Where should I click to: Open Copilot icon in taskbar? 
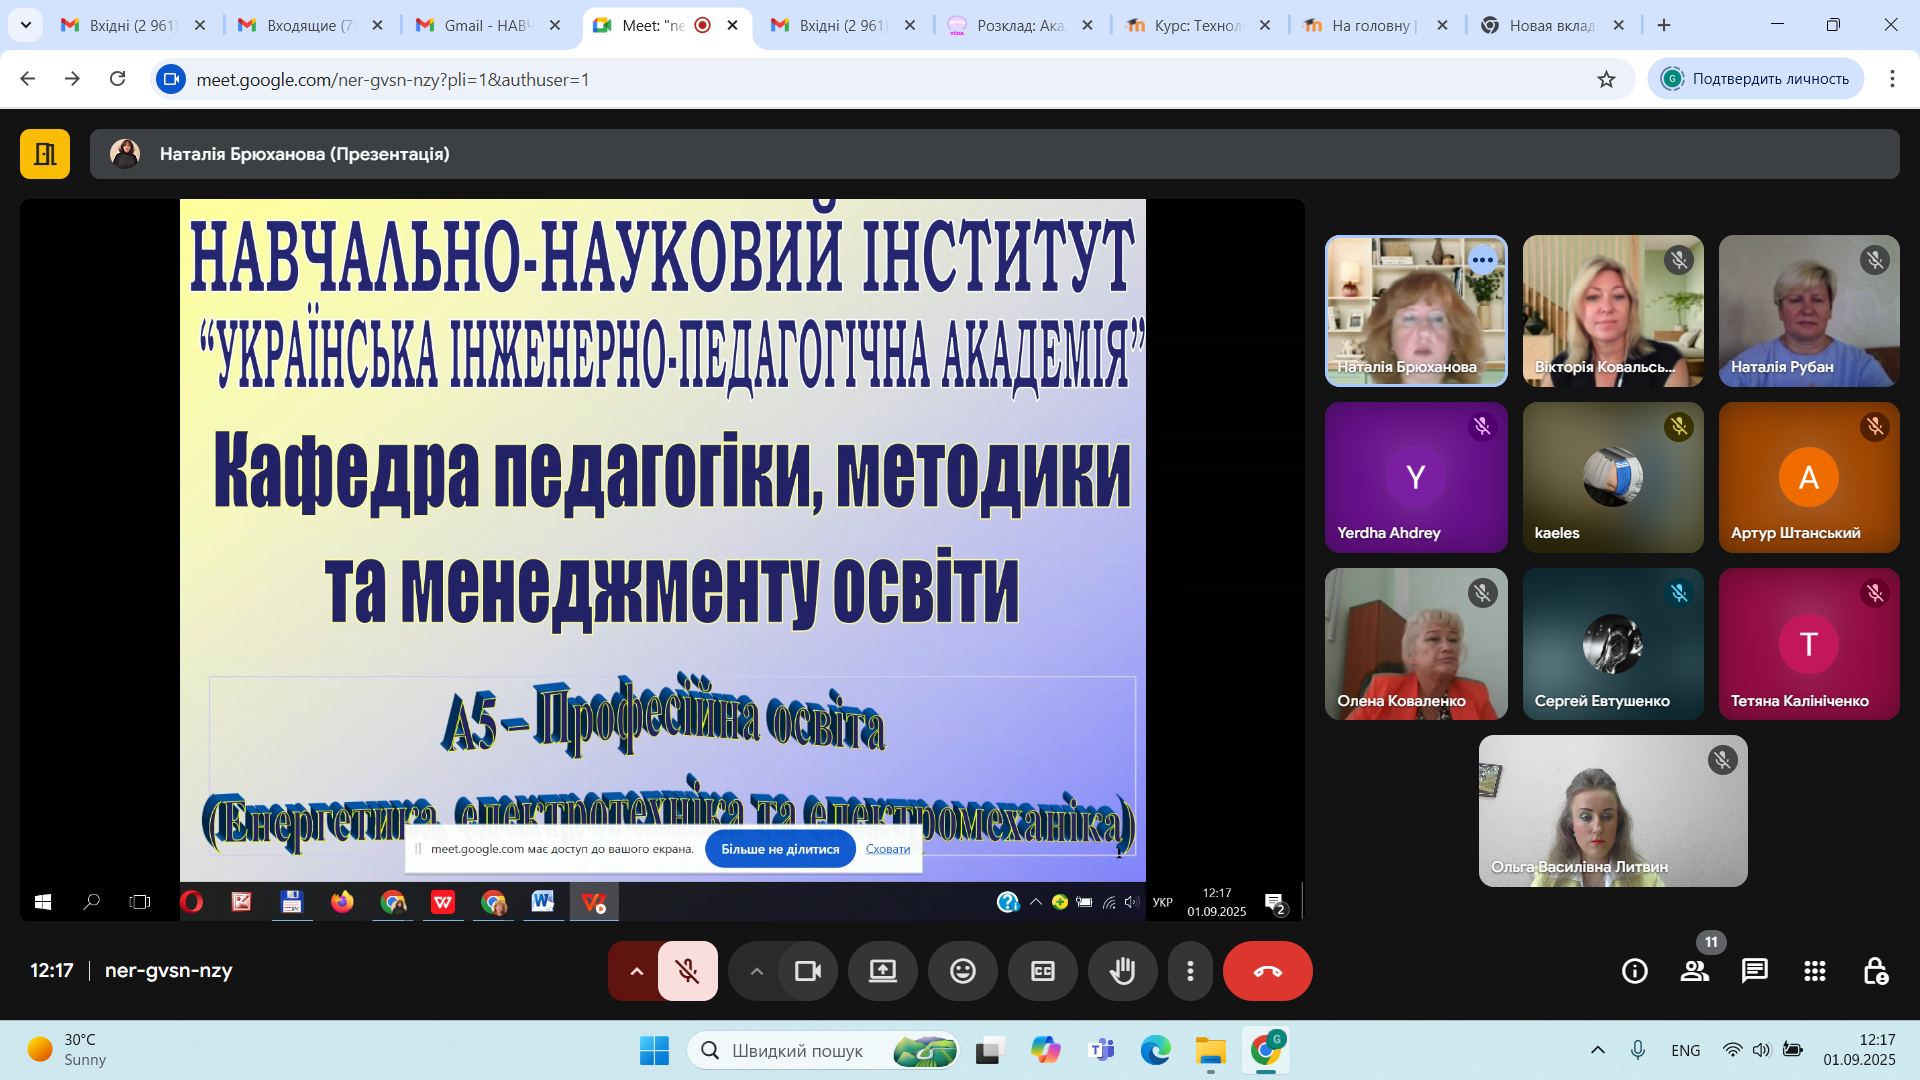click(x=1046, y=1051)
